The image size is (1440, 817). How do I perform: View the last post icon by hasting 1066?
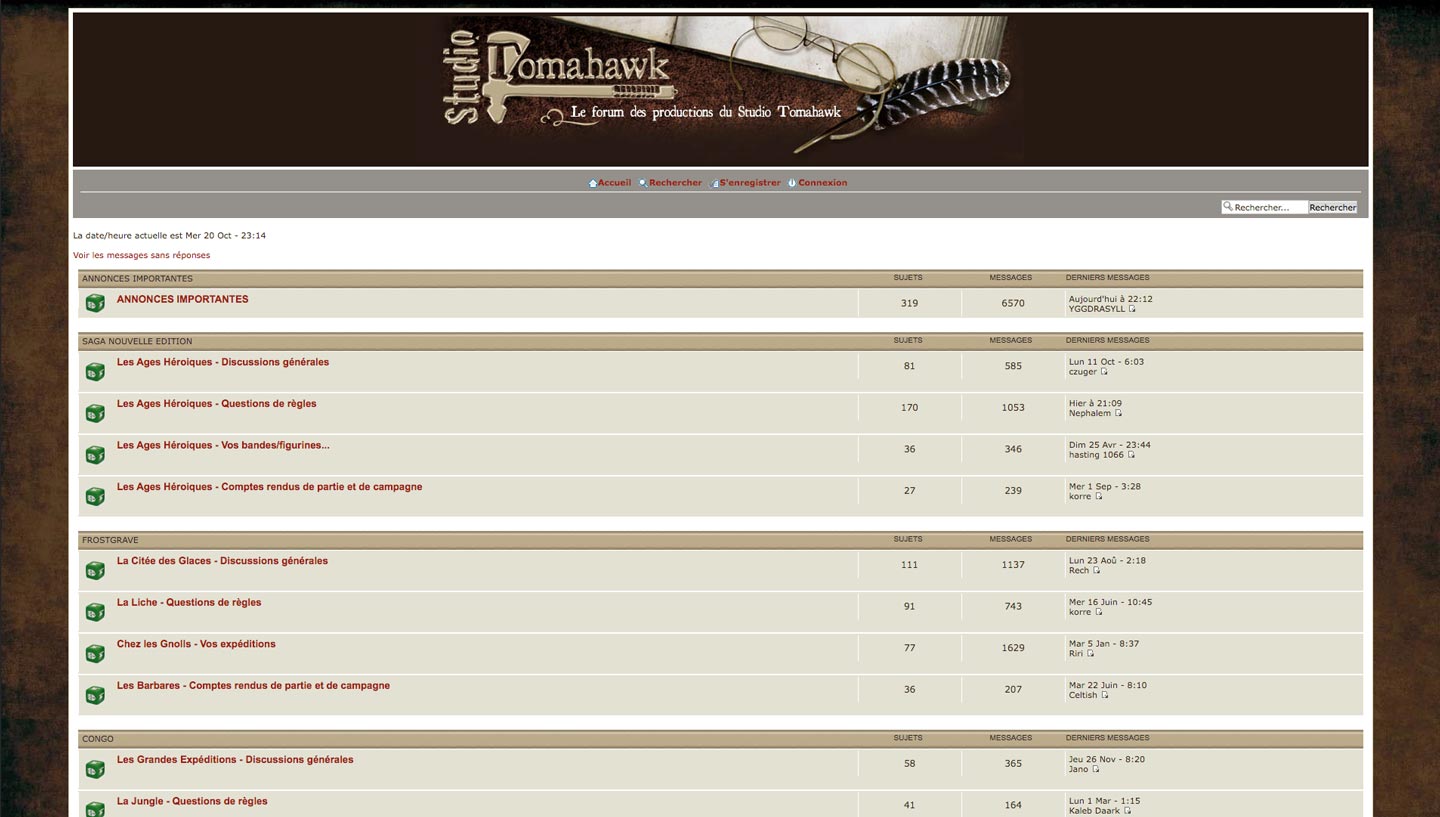[x=1131, y=455]
